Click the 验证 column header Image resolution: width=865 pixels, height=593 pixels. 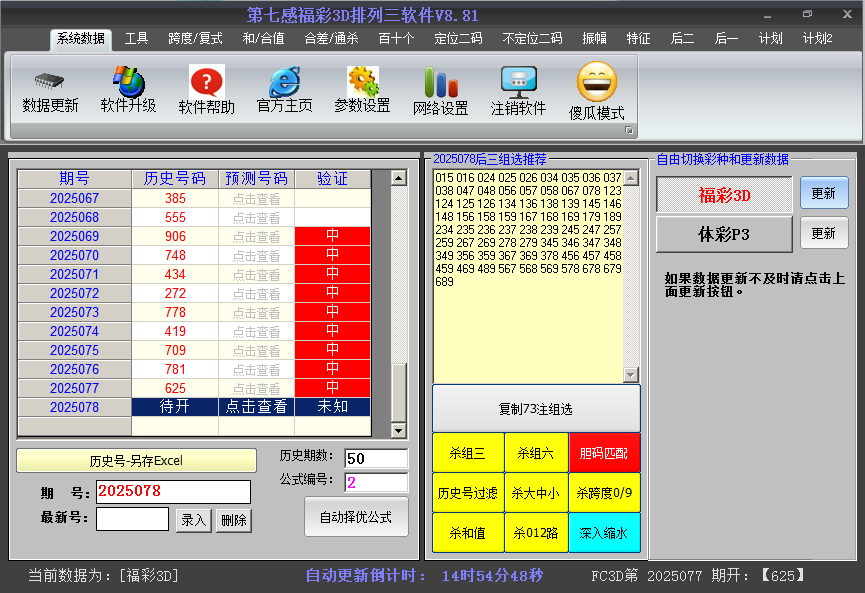coord(333,179)
